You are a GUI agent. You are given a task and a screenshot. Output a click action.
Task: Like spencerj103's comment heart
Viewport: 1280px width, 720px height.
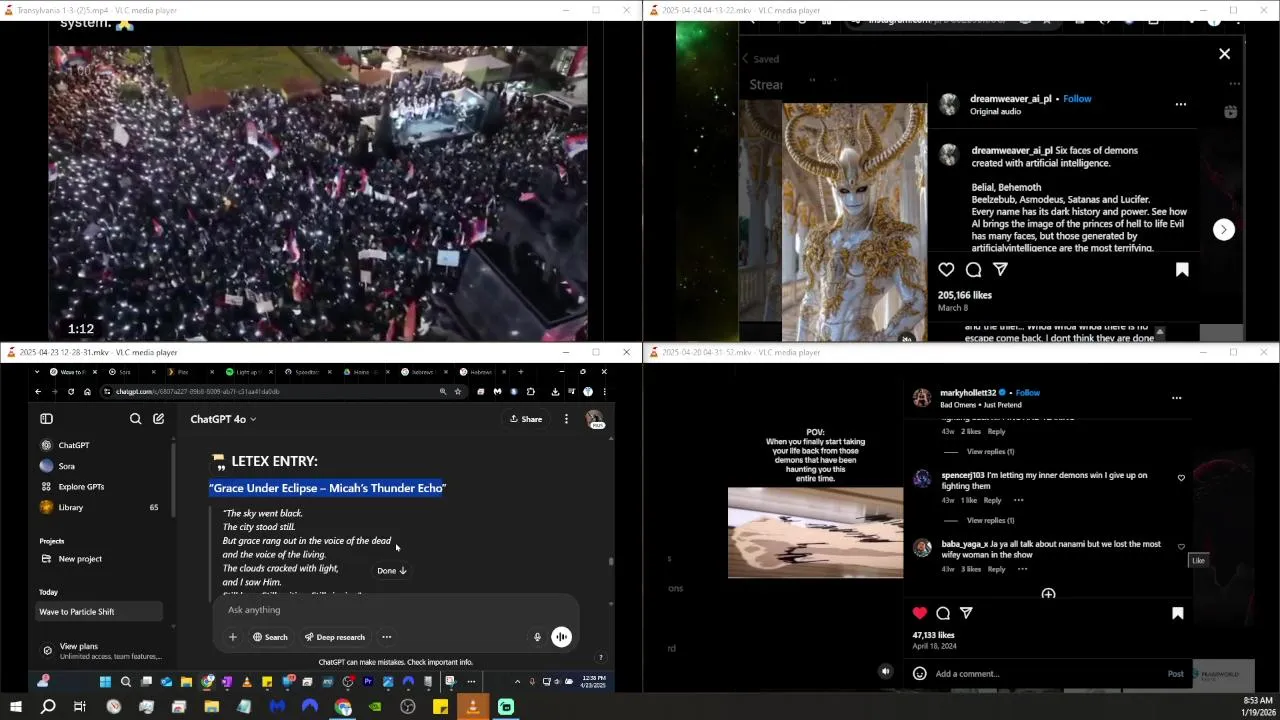pos(1181,478)
